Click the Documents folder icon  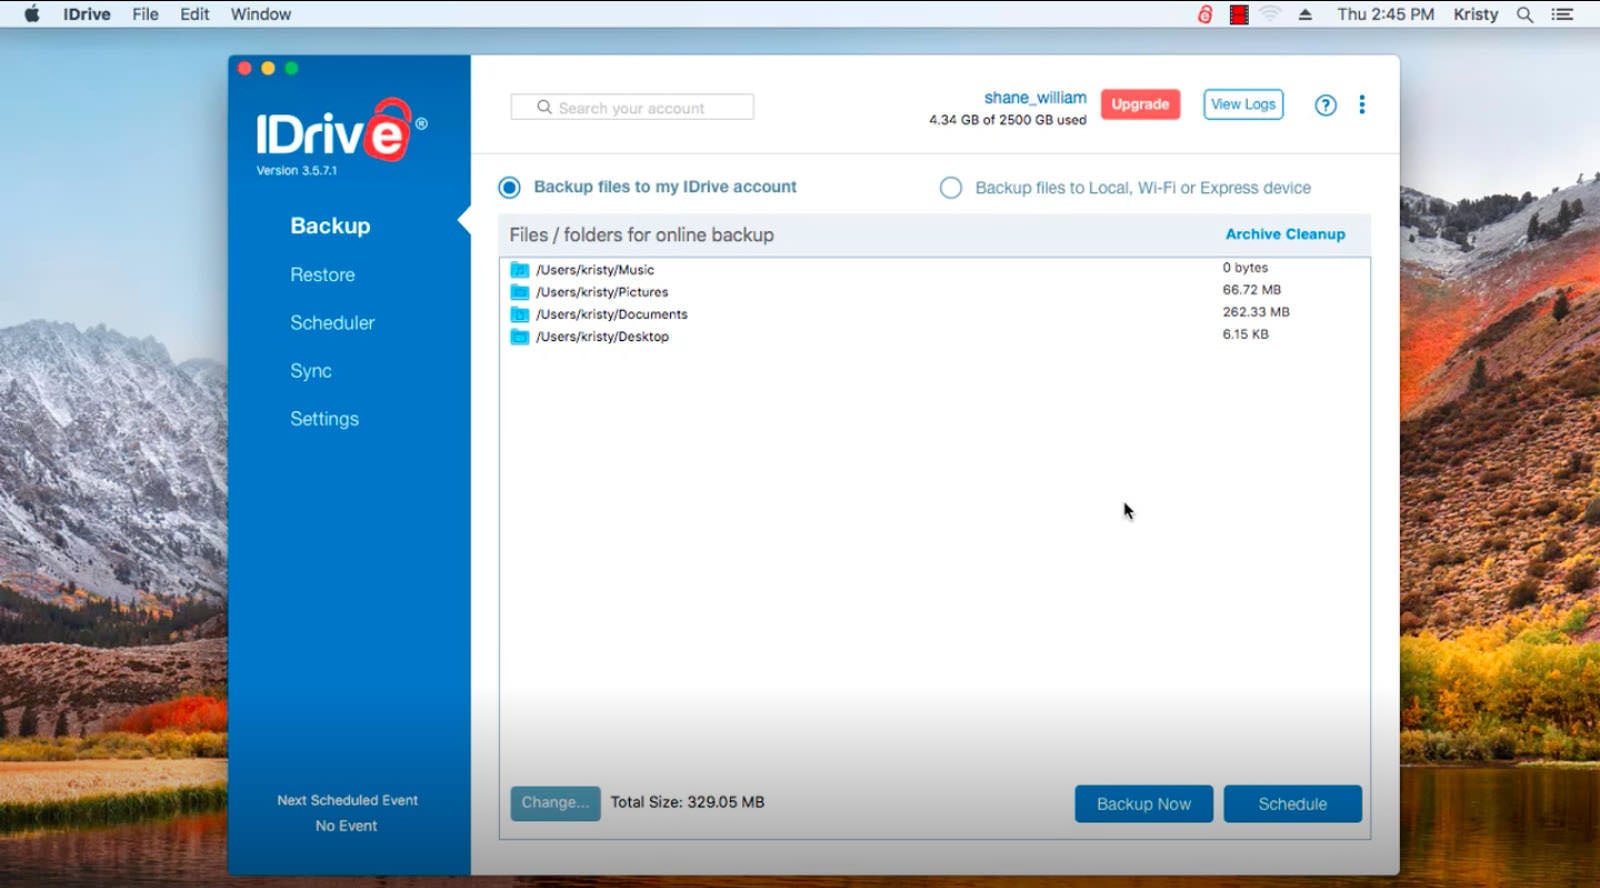coord(520,314)
